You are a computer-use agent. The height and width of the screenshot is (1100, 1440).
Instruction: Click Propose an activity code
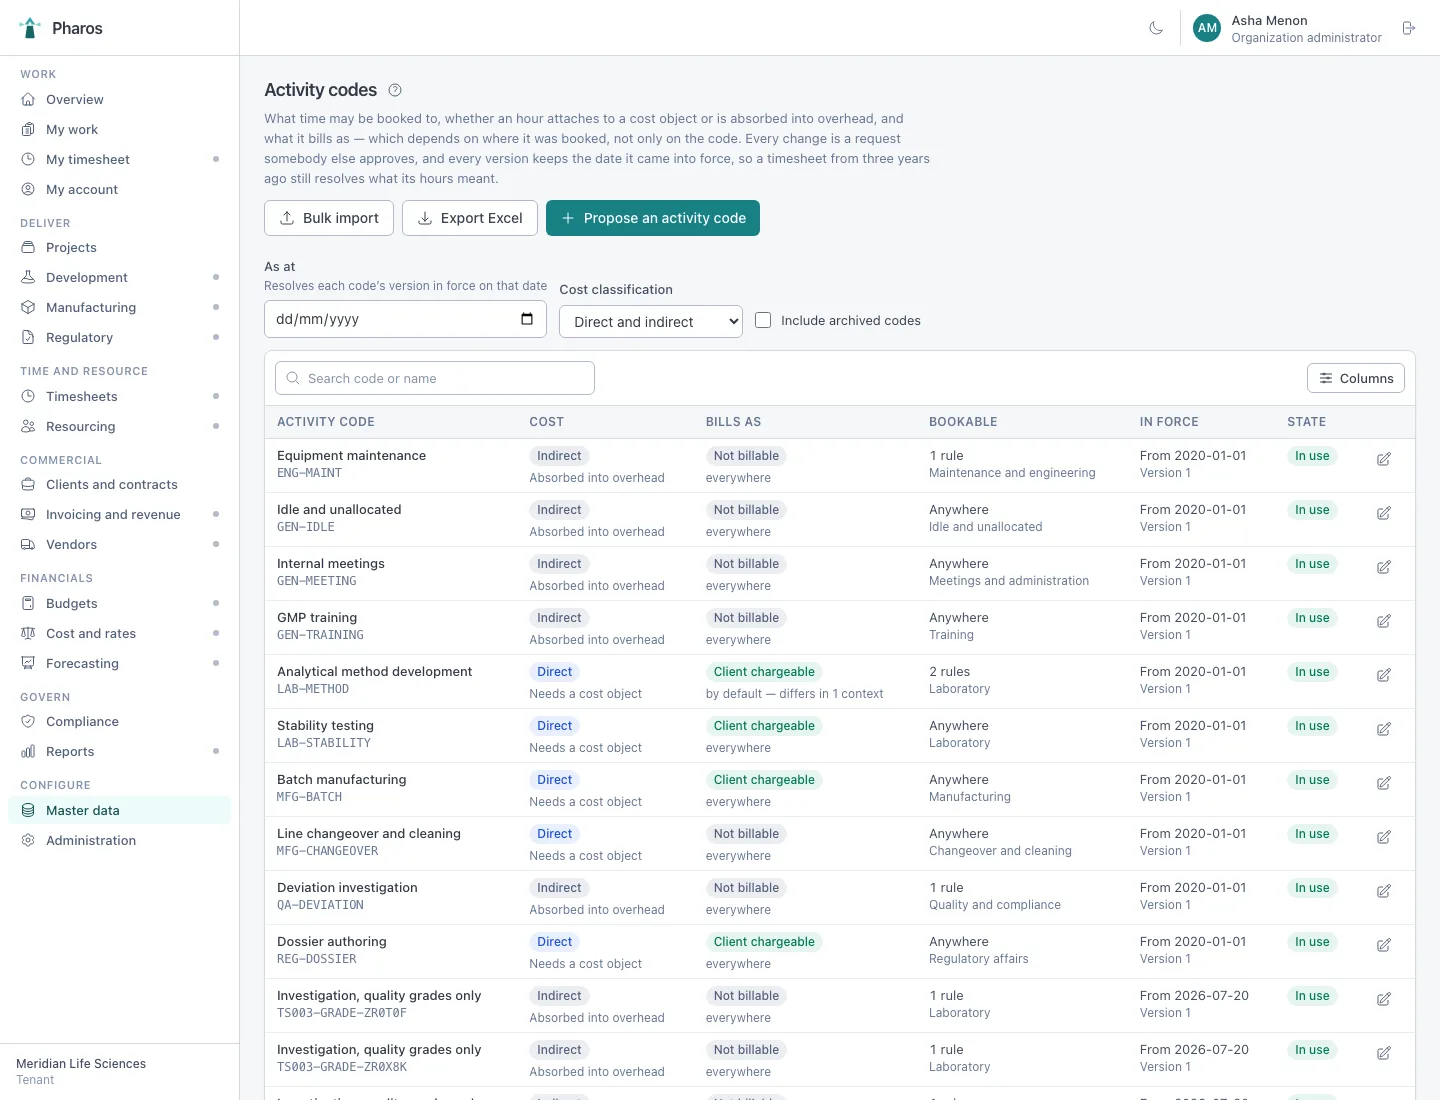[x=653, y=218]
